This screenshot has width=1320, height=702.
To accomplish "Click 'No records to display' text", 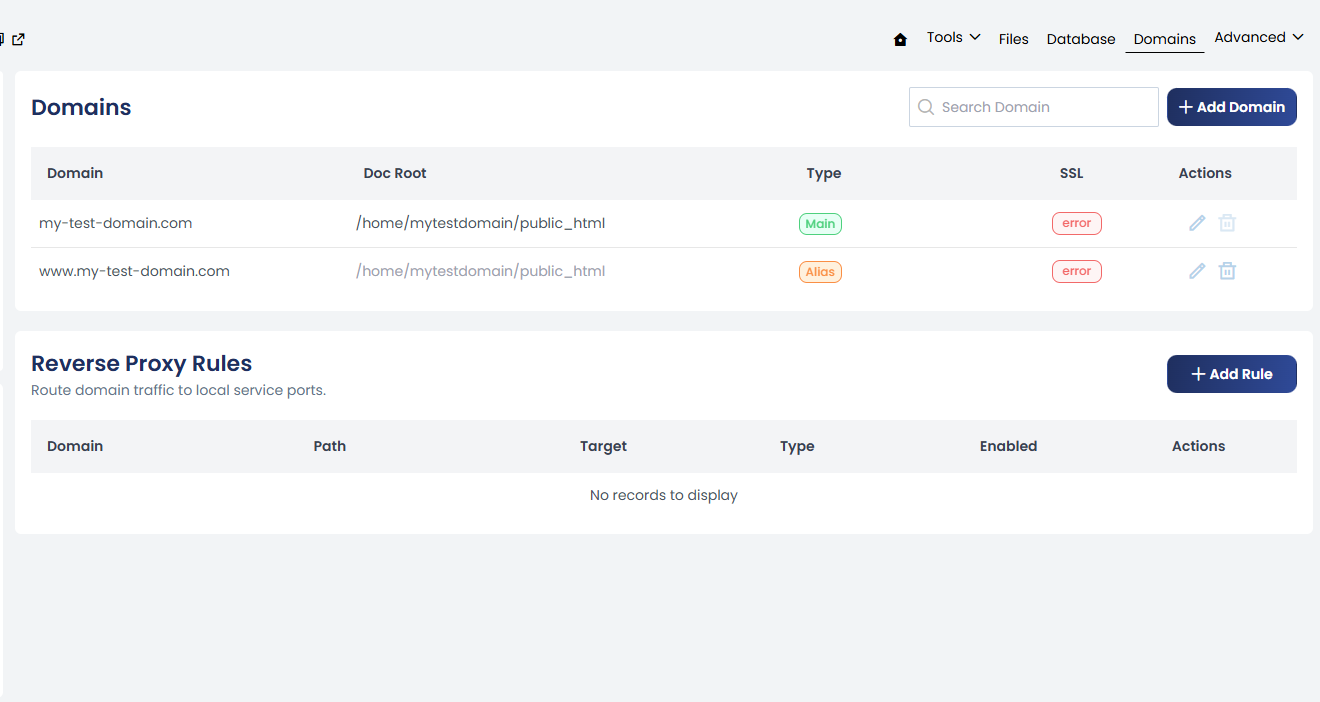I will point(664,495).
